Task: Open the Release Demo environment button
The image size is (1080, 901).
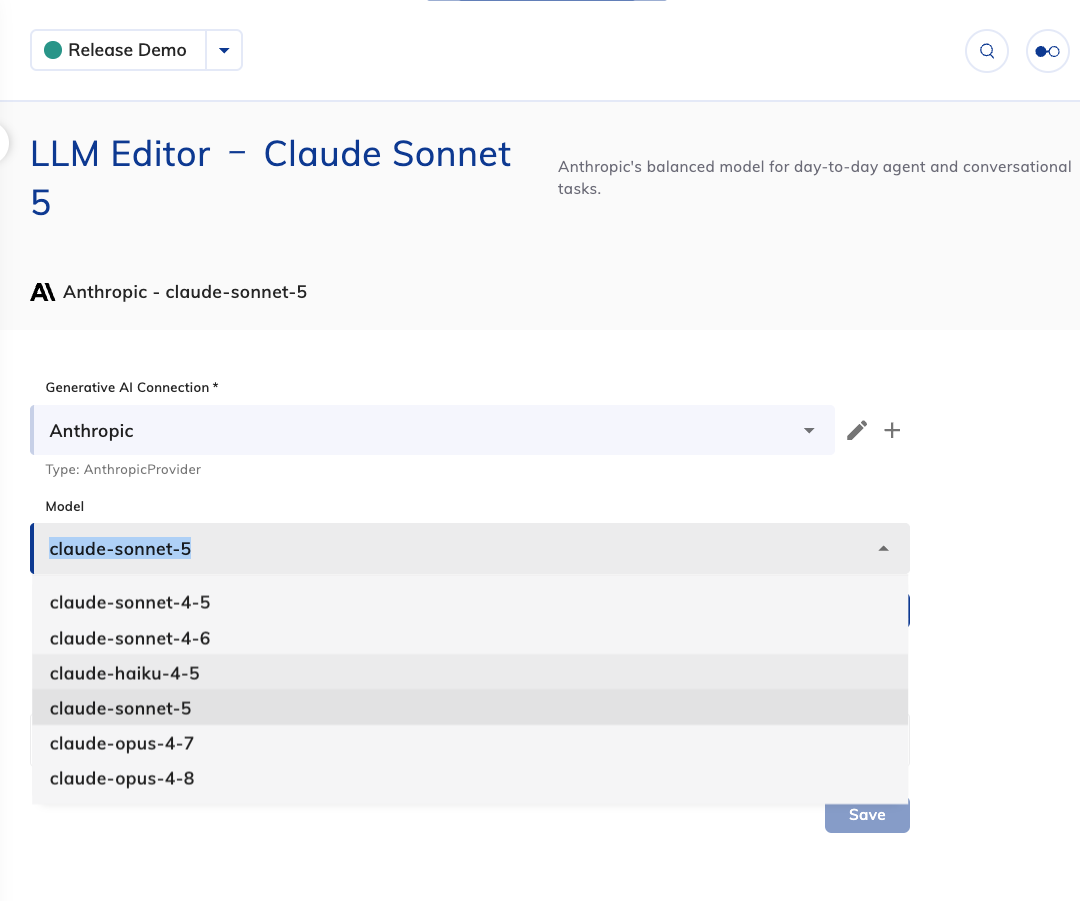Action: pyautogui.click(x=118, y=50)
